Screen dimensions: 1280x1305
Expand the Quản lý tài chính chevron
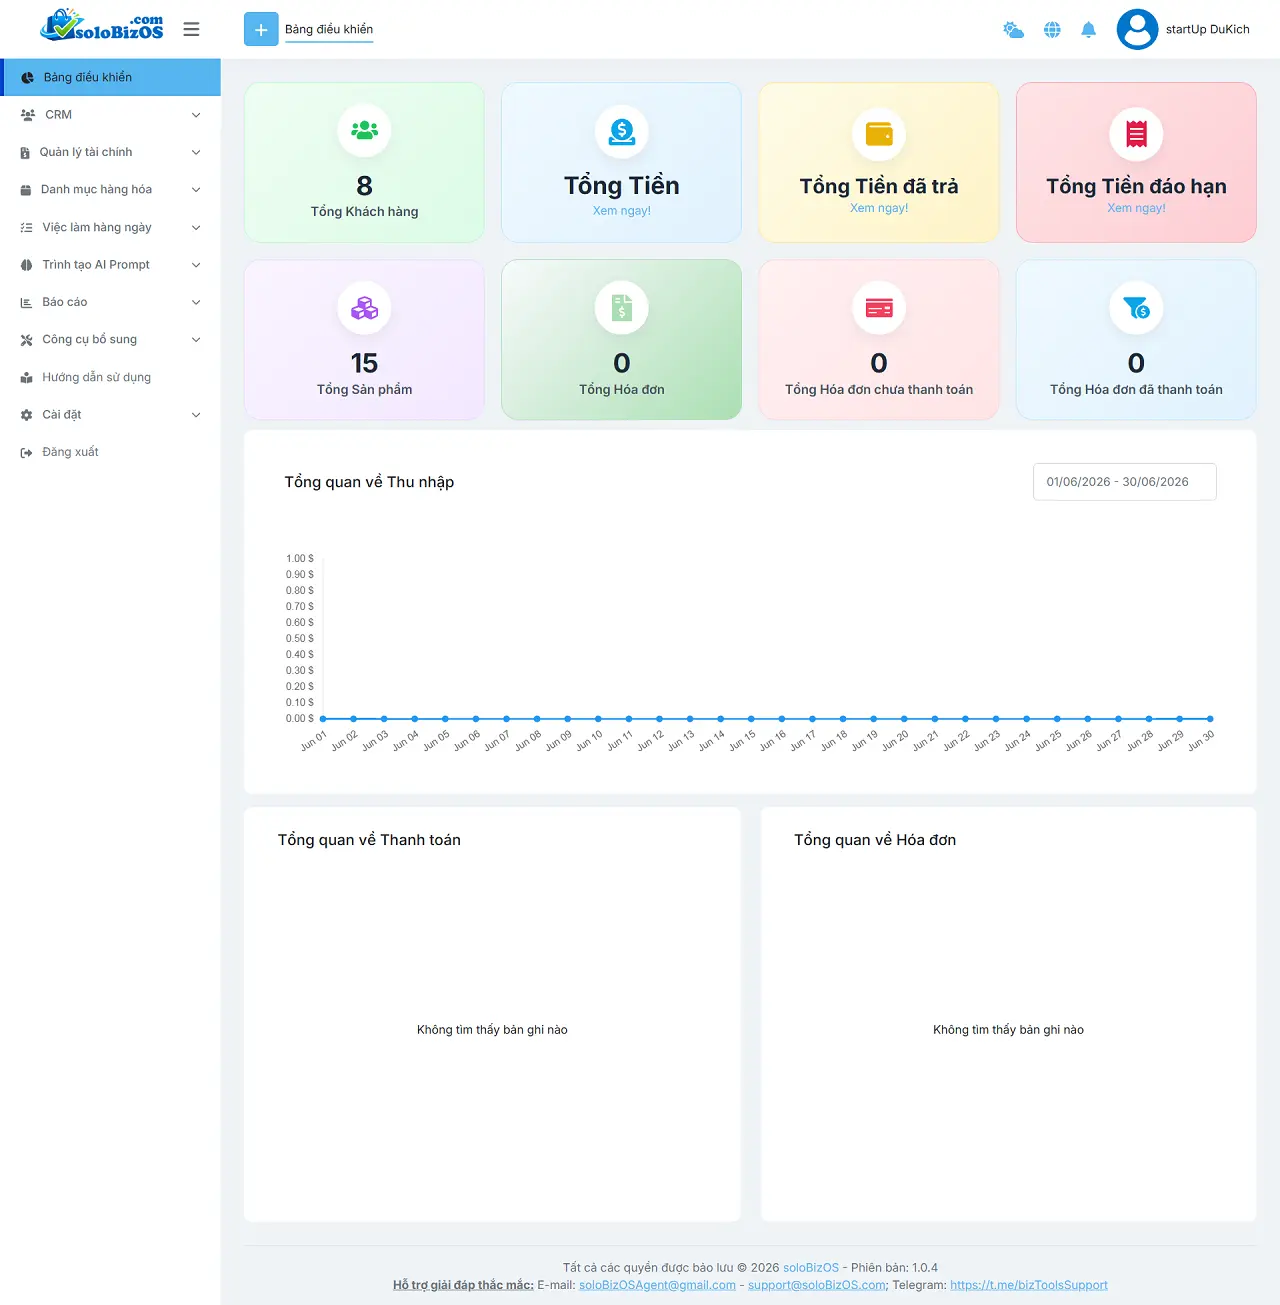point(196,152)
